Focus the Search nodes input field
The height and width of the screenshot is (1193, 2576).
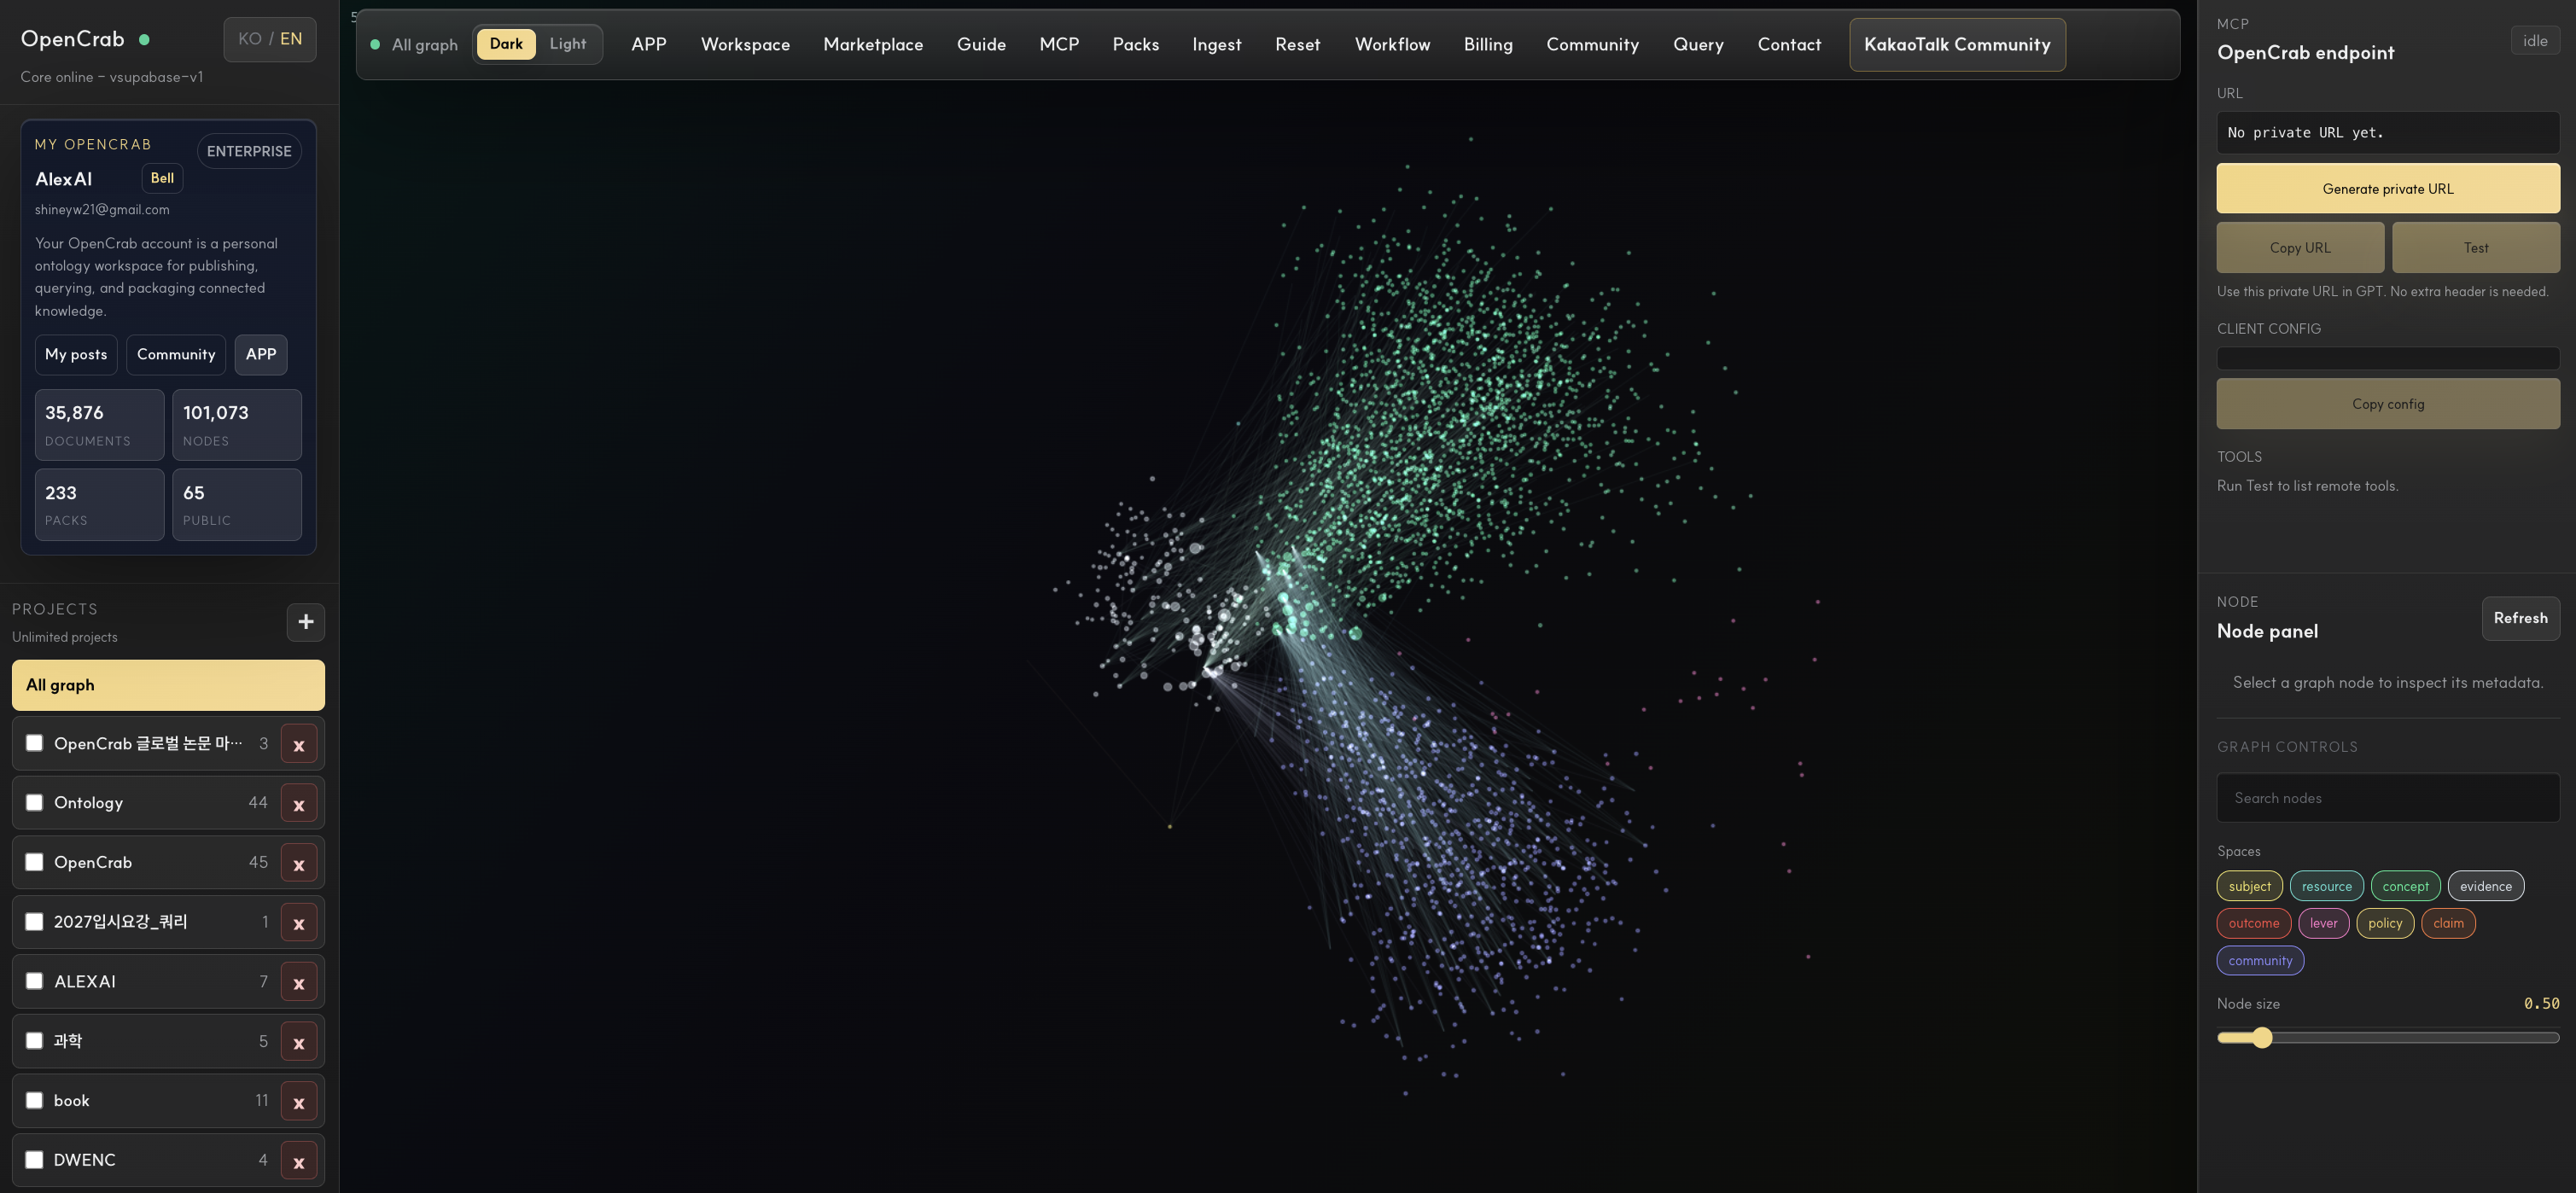click(2387, 798)
